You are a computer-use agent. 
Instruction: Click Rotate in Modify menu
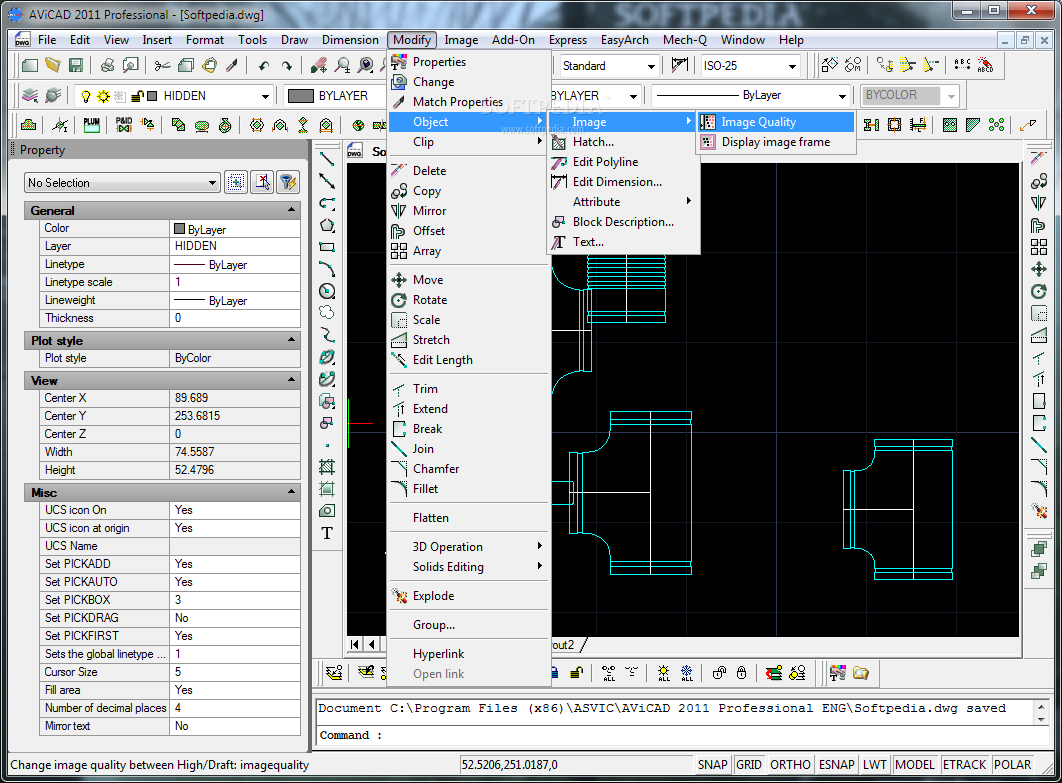pyautogui.click(x=469, y=300)
